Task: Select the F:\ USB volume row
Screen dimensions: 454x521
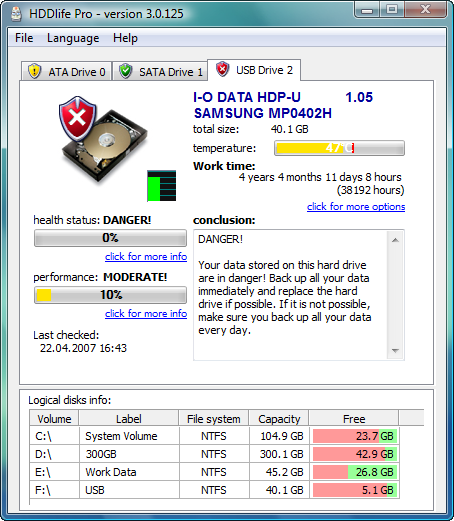Action: click(214, 490)
